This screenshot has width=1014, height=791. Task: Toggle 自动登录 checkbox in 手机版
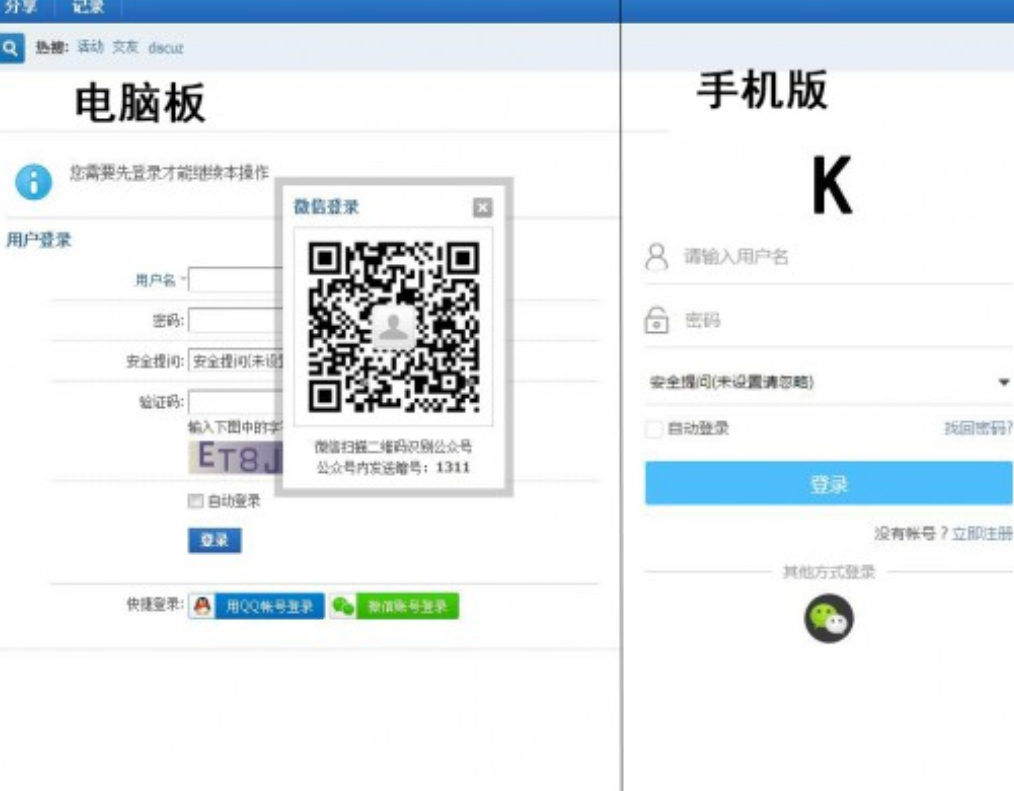pos(654,428)
